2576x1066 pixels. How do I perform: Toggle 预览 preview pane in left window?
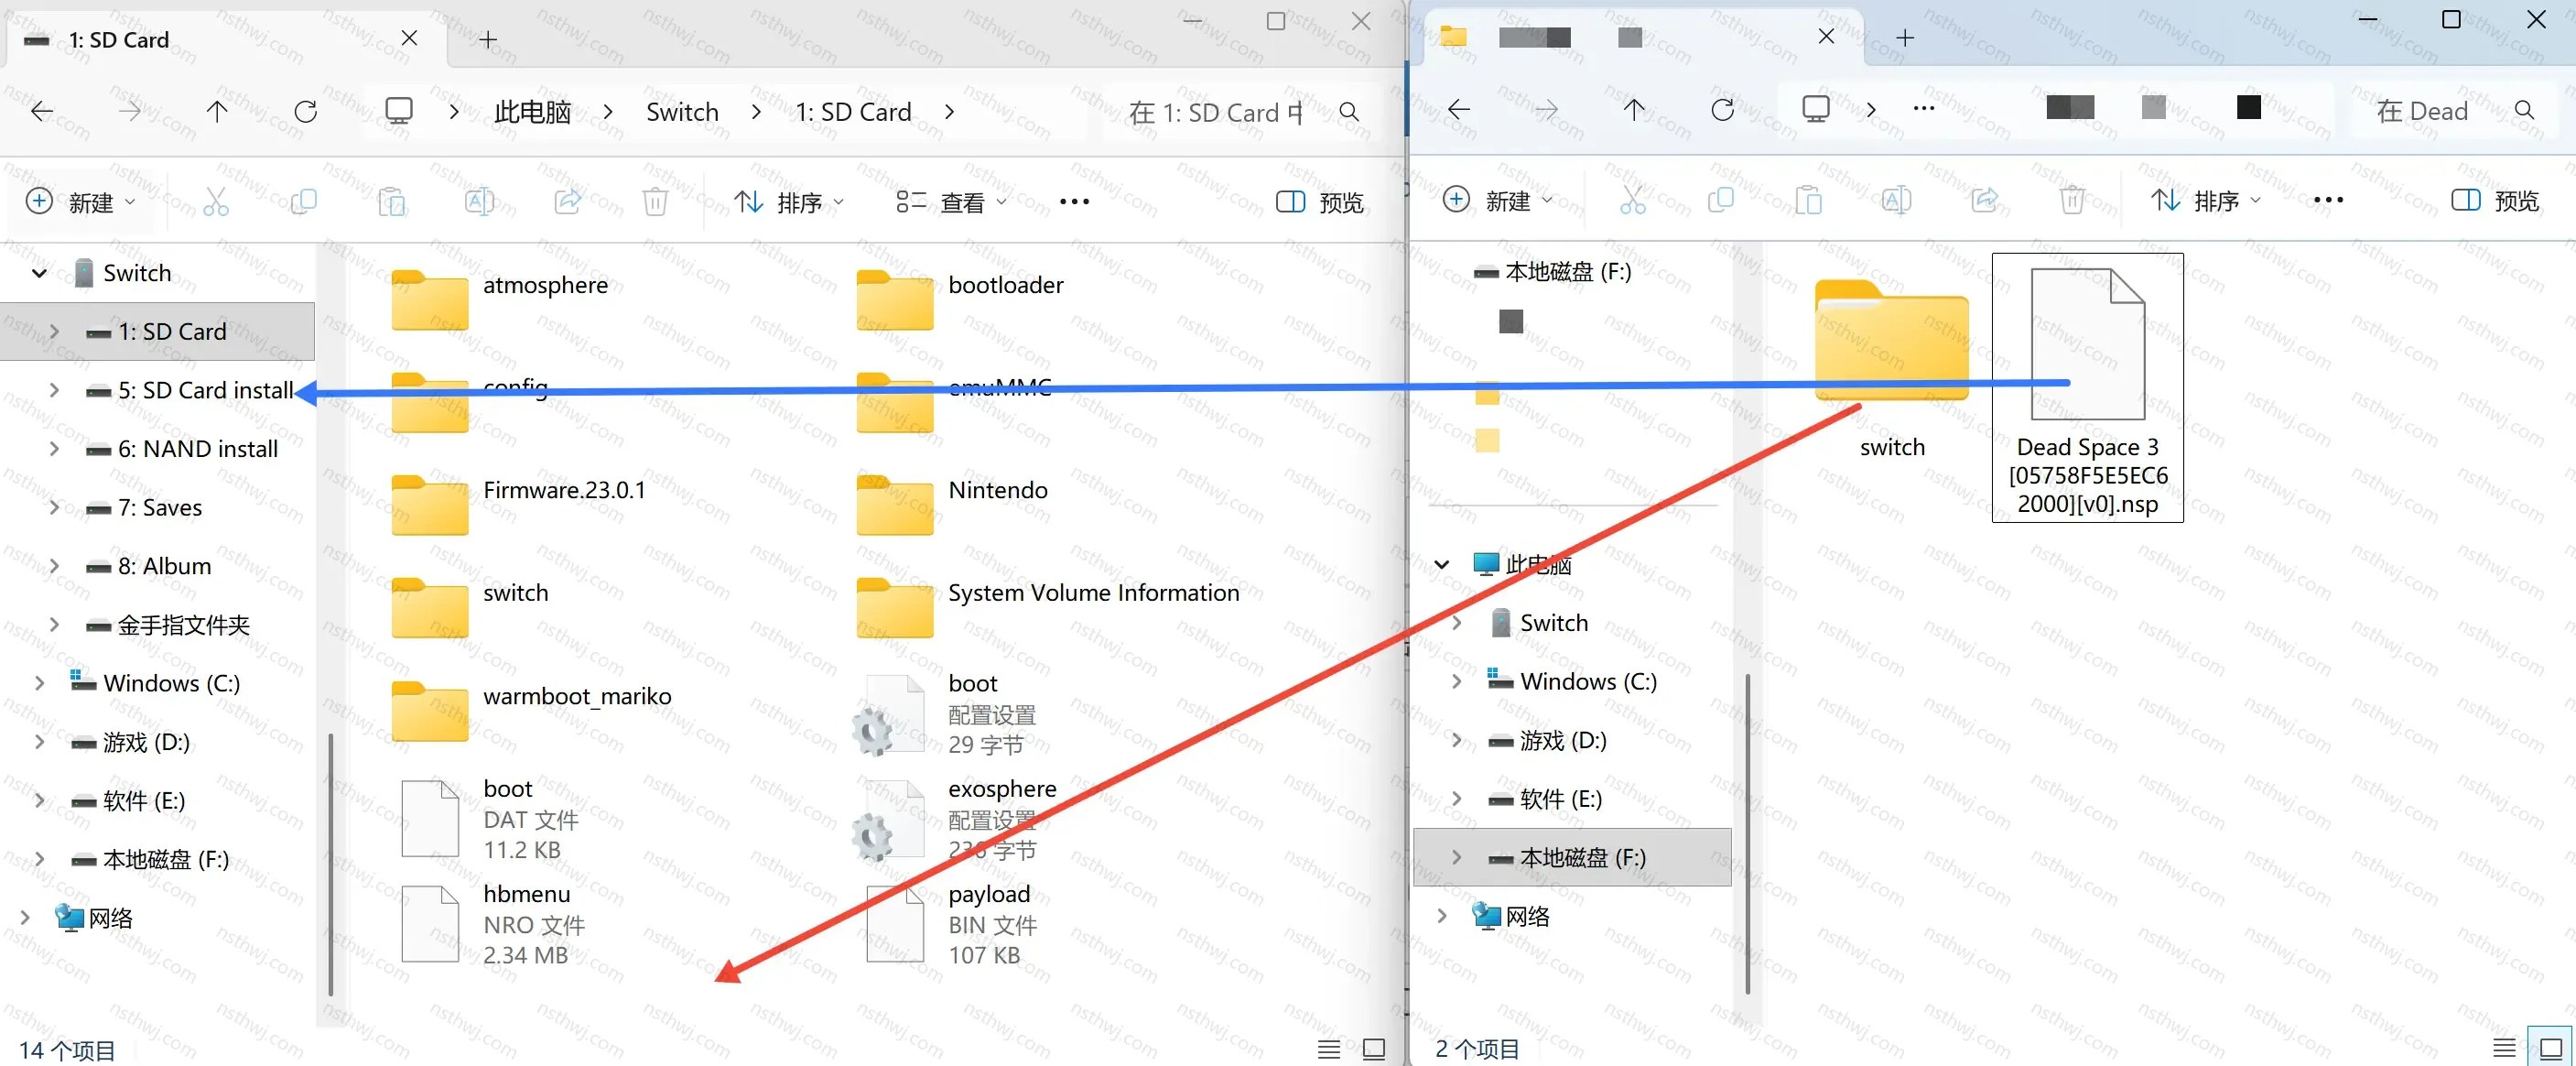(1320, 202)
